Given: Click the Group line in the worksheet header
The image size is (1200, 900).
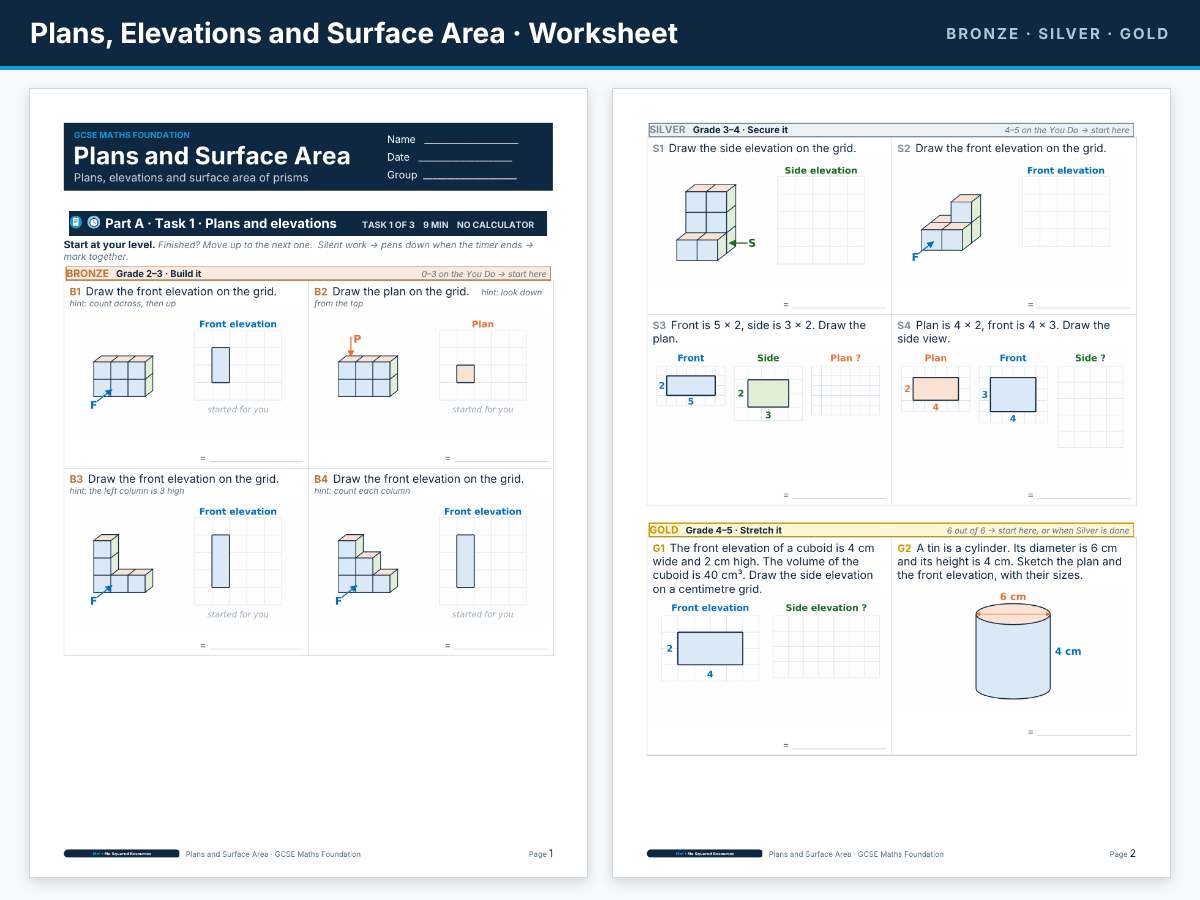Looking at the screenshot, I should (470, 175).
